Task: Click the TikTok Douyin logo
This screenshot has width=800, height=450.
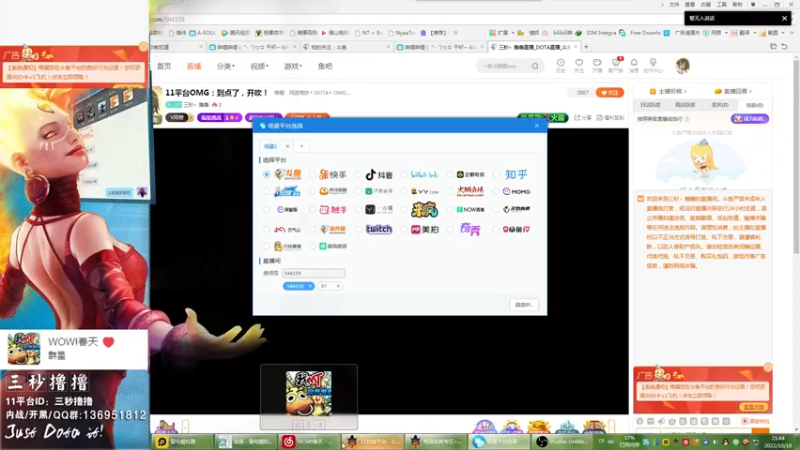Action: 379,174
